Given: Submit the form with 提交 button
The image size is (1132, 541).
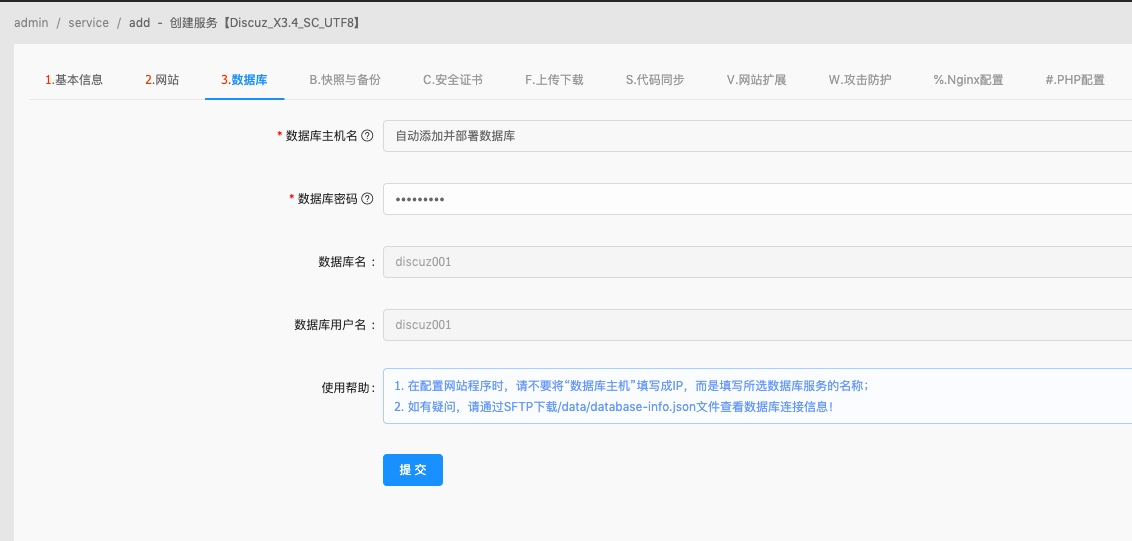Looking at the screenshot, I should (412, 469).
